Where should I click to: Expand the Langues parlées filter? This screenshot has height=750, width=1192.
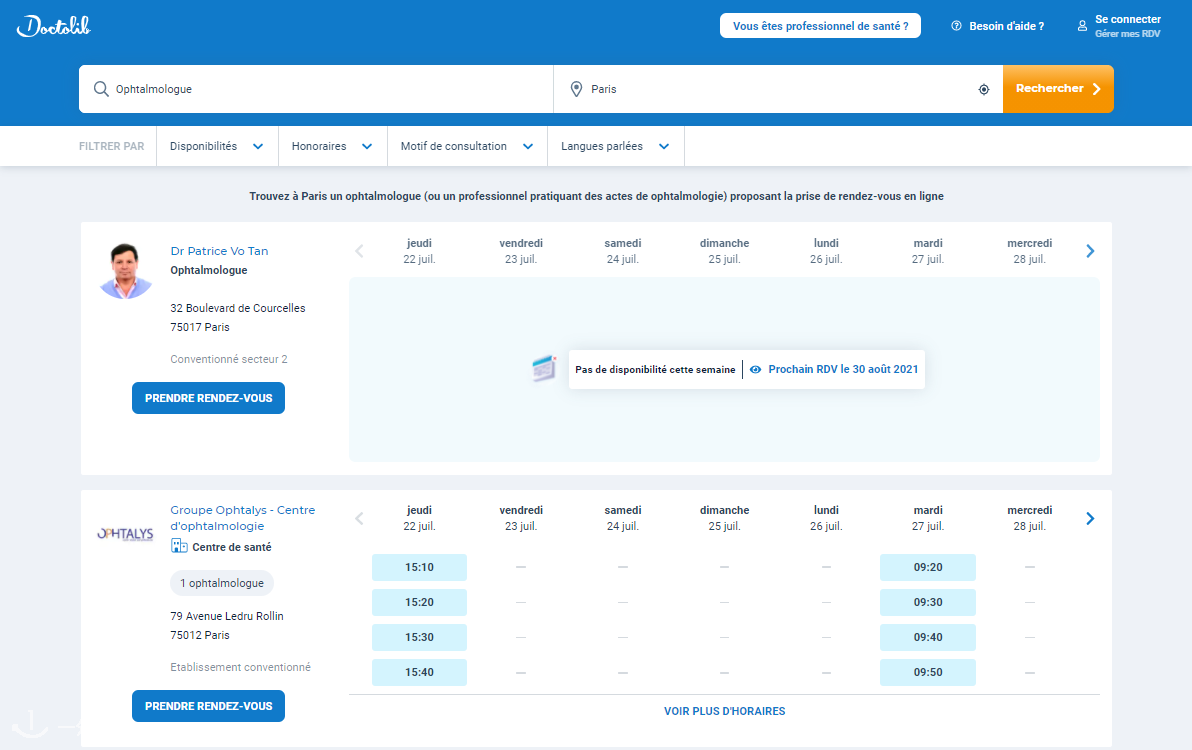click(x=615, y=146)
